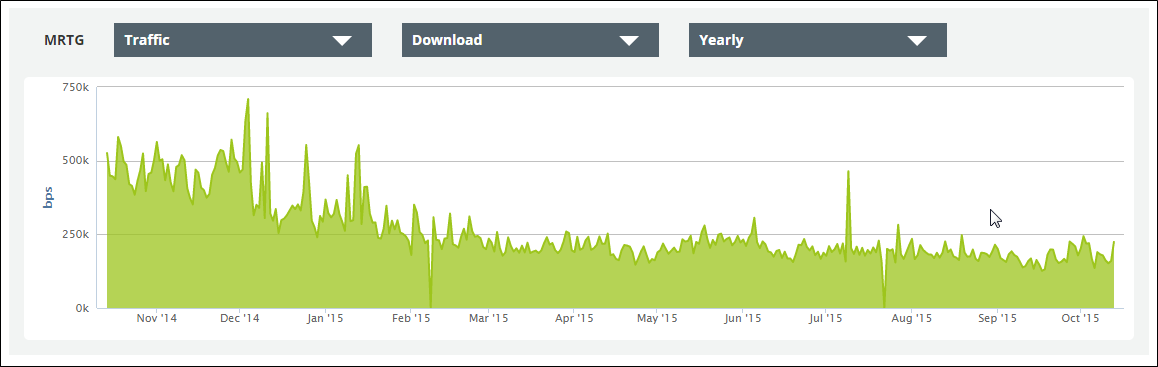Click the MRTG label
Screen dimensions: 1158x367
point(64,40)
